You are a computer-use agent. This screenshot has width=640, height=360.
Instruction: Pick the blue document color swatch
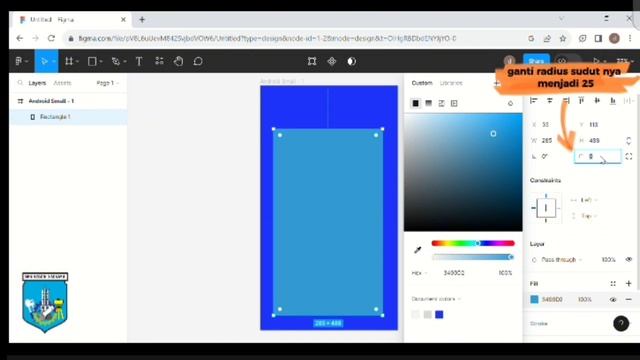click(x=439, y=315)
